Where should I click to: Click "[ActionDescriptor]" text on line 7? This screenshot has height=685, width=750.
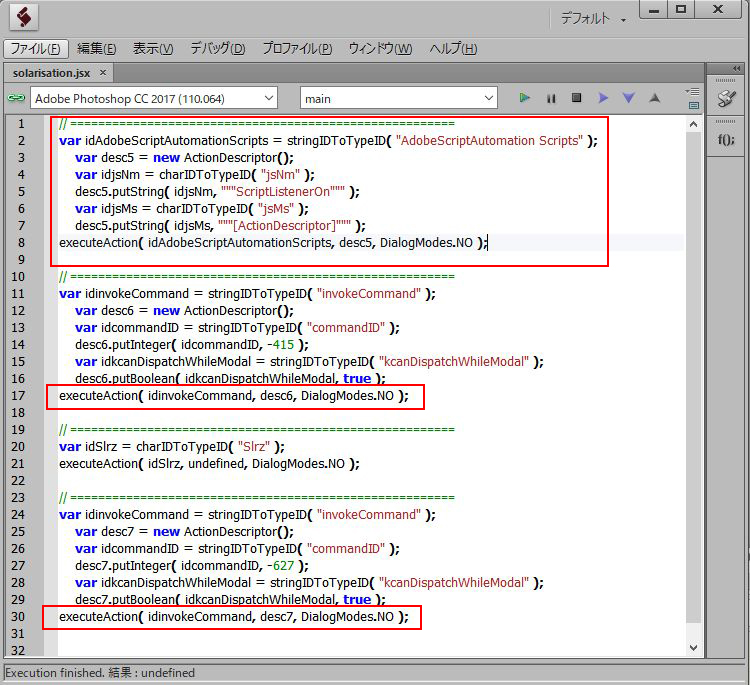284,226
